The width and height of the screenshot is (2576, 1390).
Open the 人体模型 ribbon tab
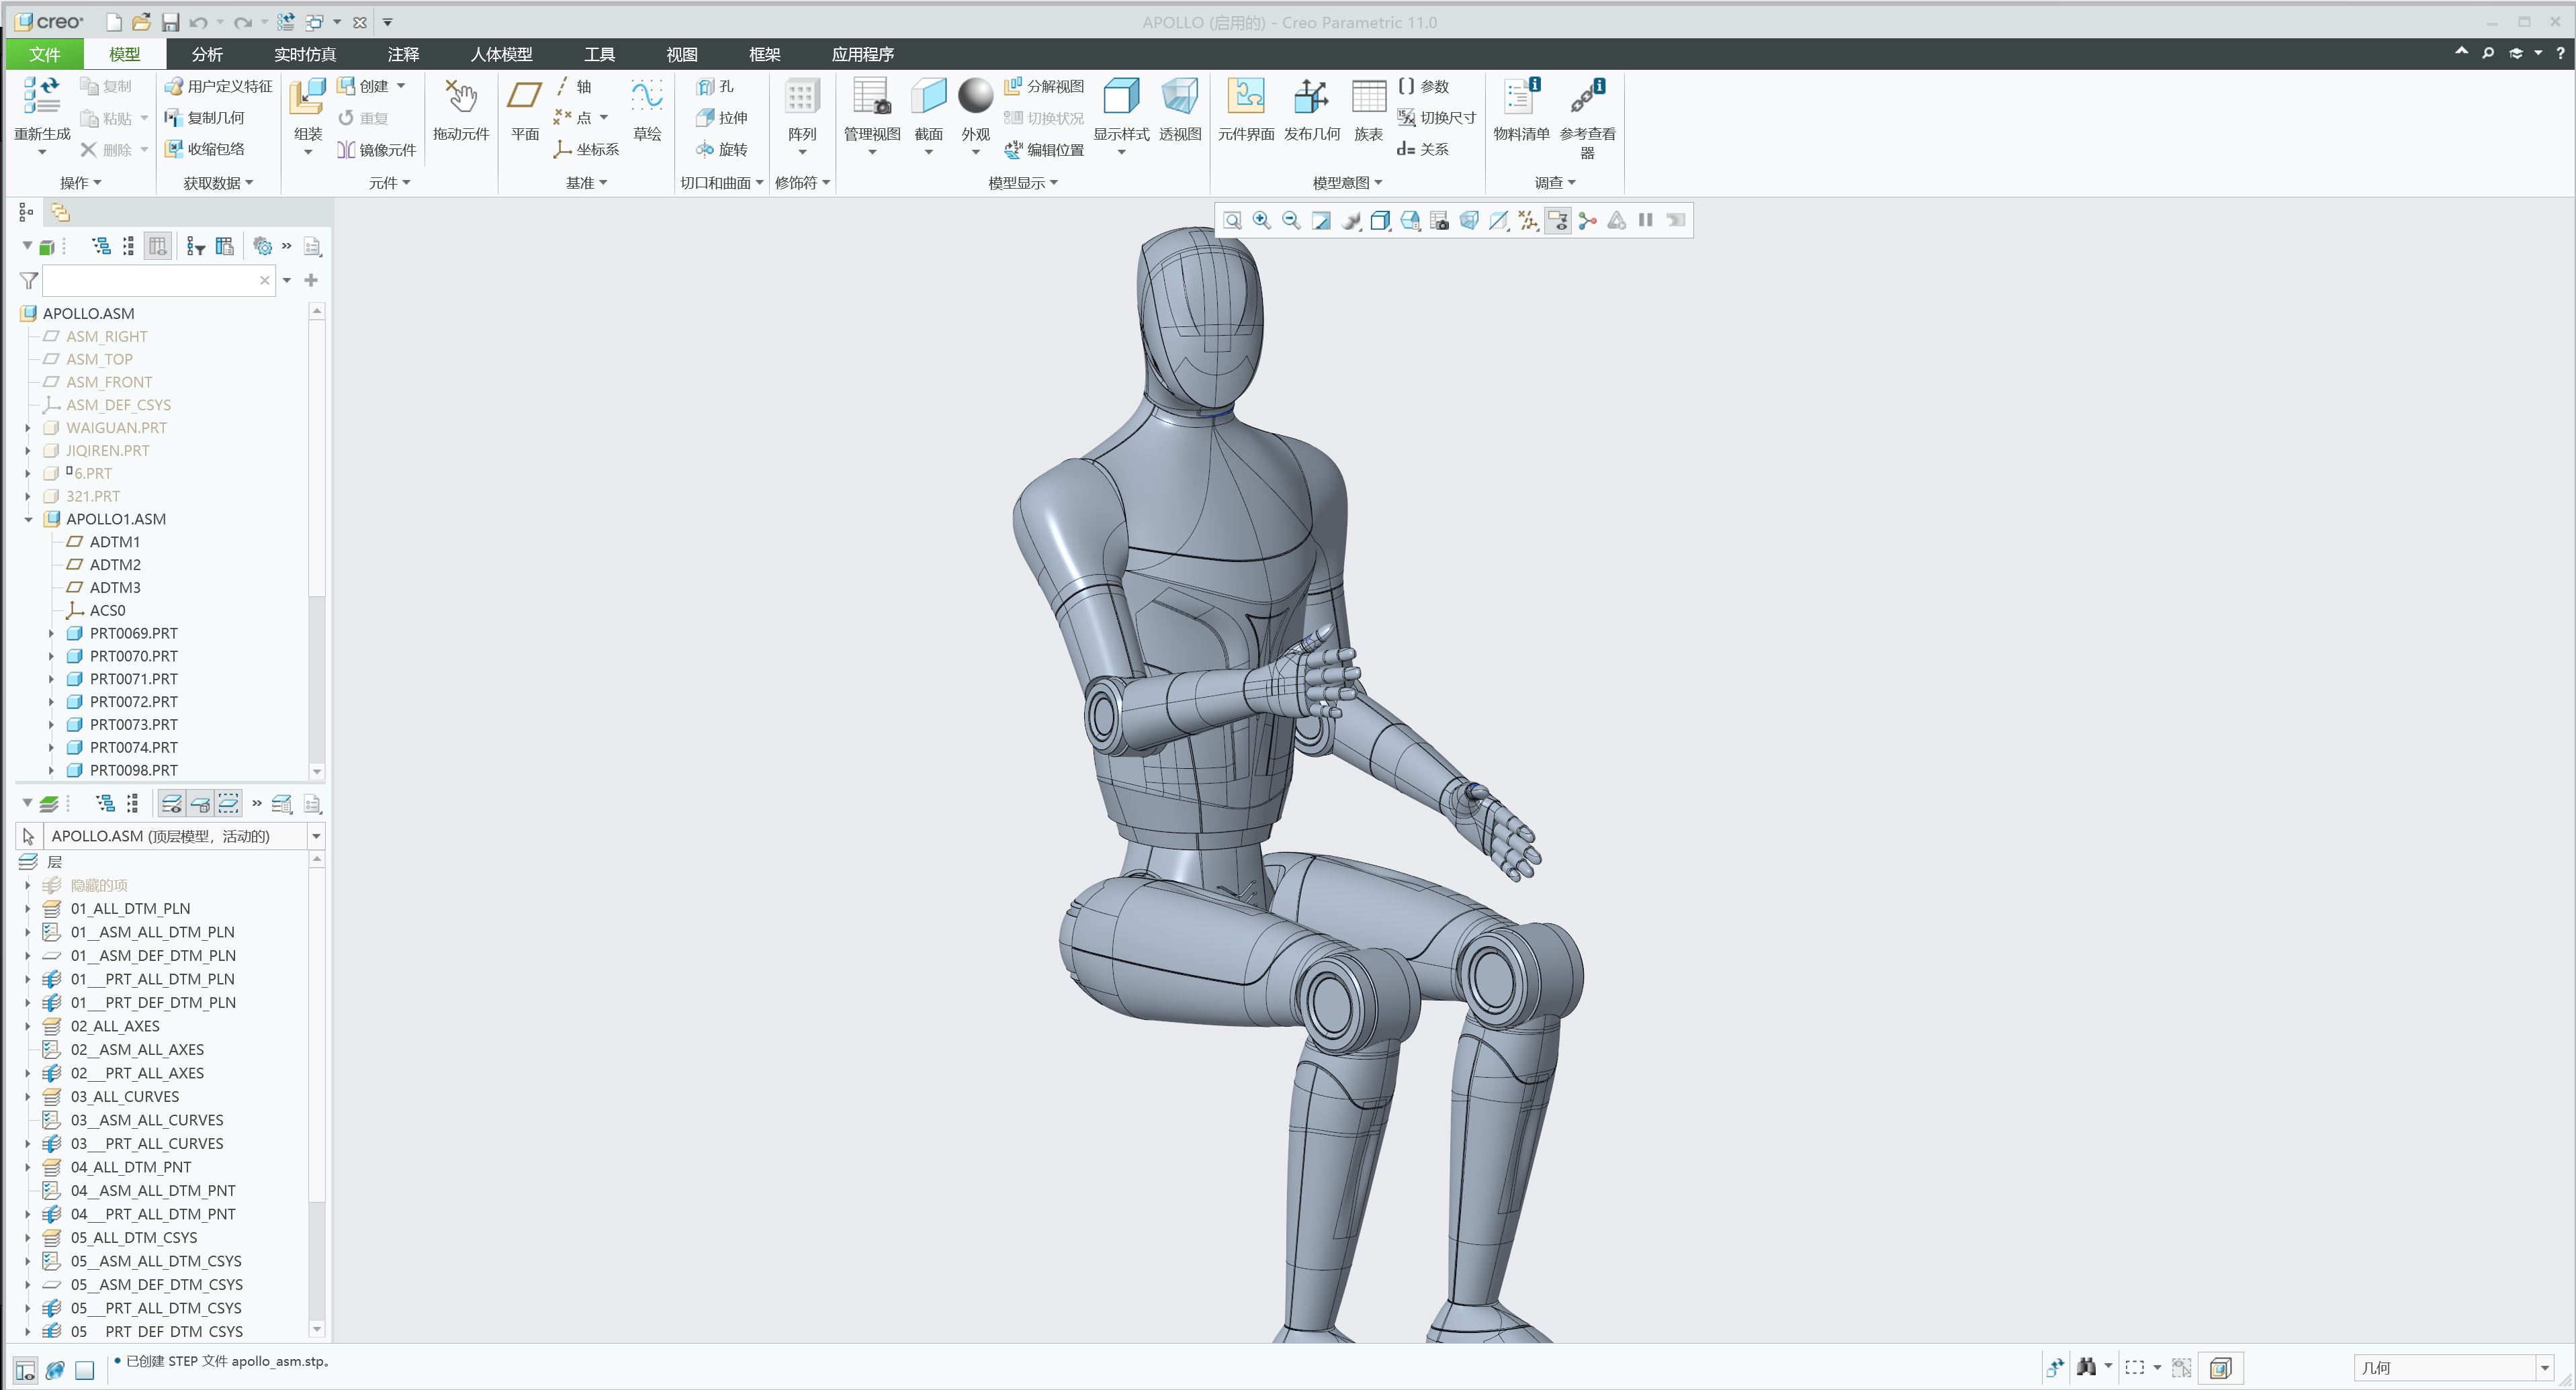click(x=502, y=54)
